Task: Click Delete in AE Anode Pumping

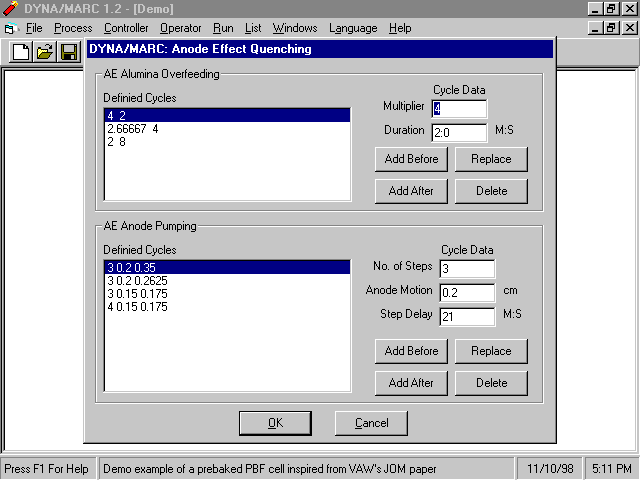Action: point(491,383)
